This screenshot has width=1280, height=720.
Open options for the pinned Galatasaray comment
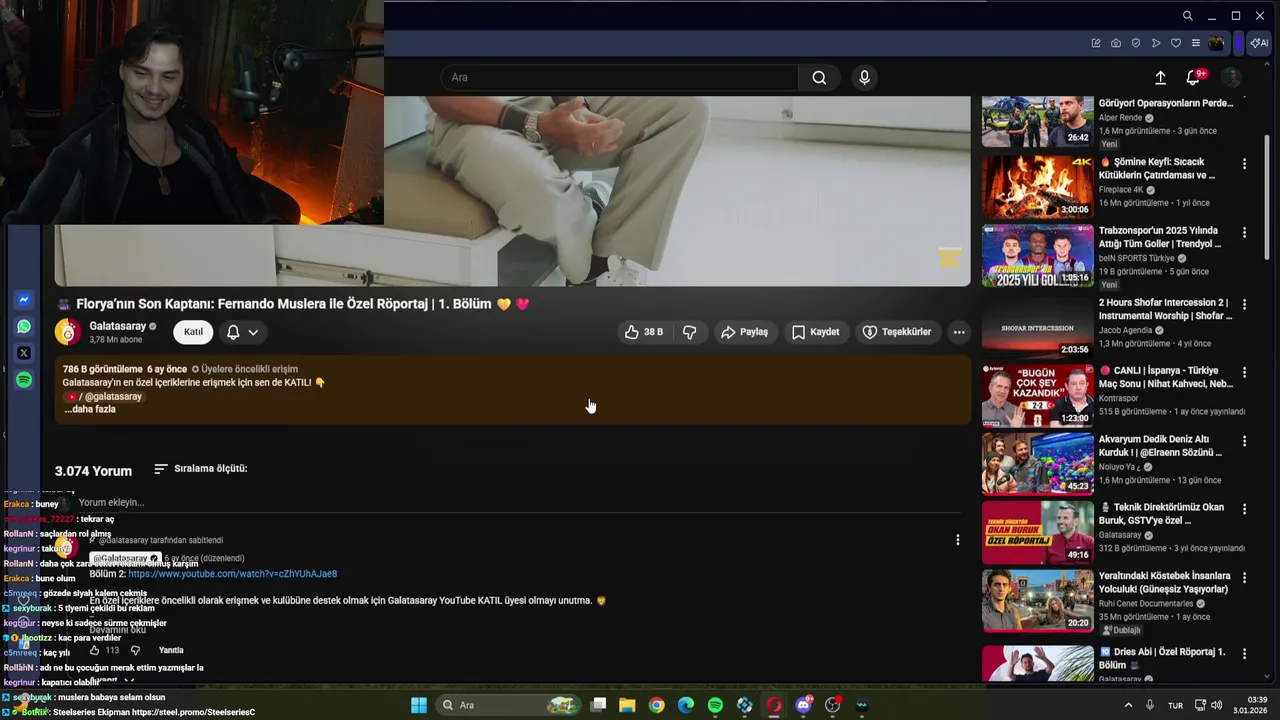click(958, 540)
